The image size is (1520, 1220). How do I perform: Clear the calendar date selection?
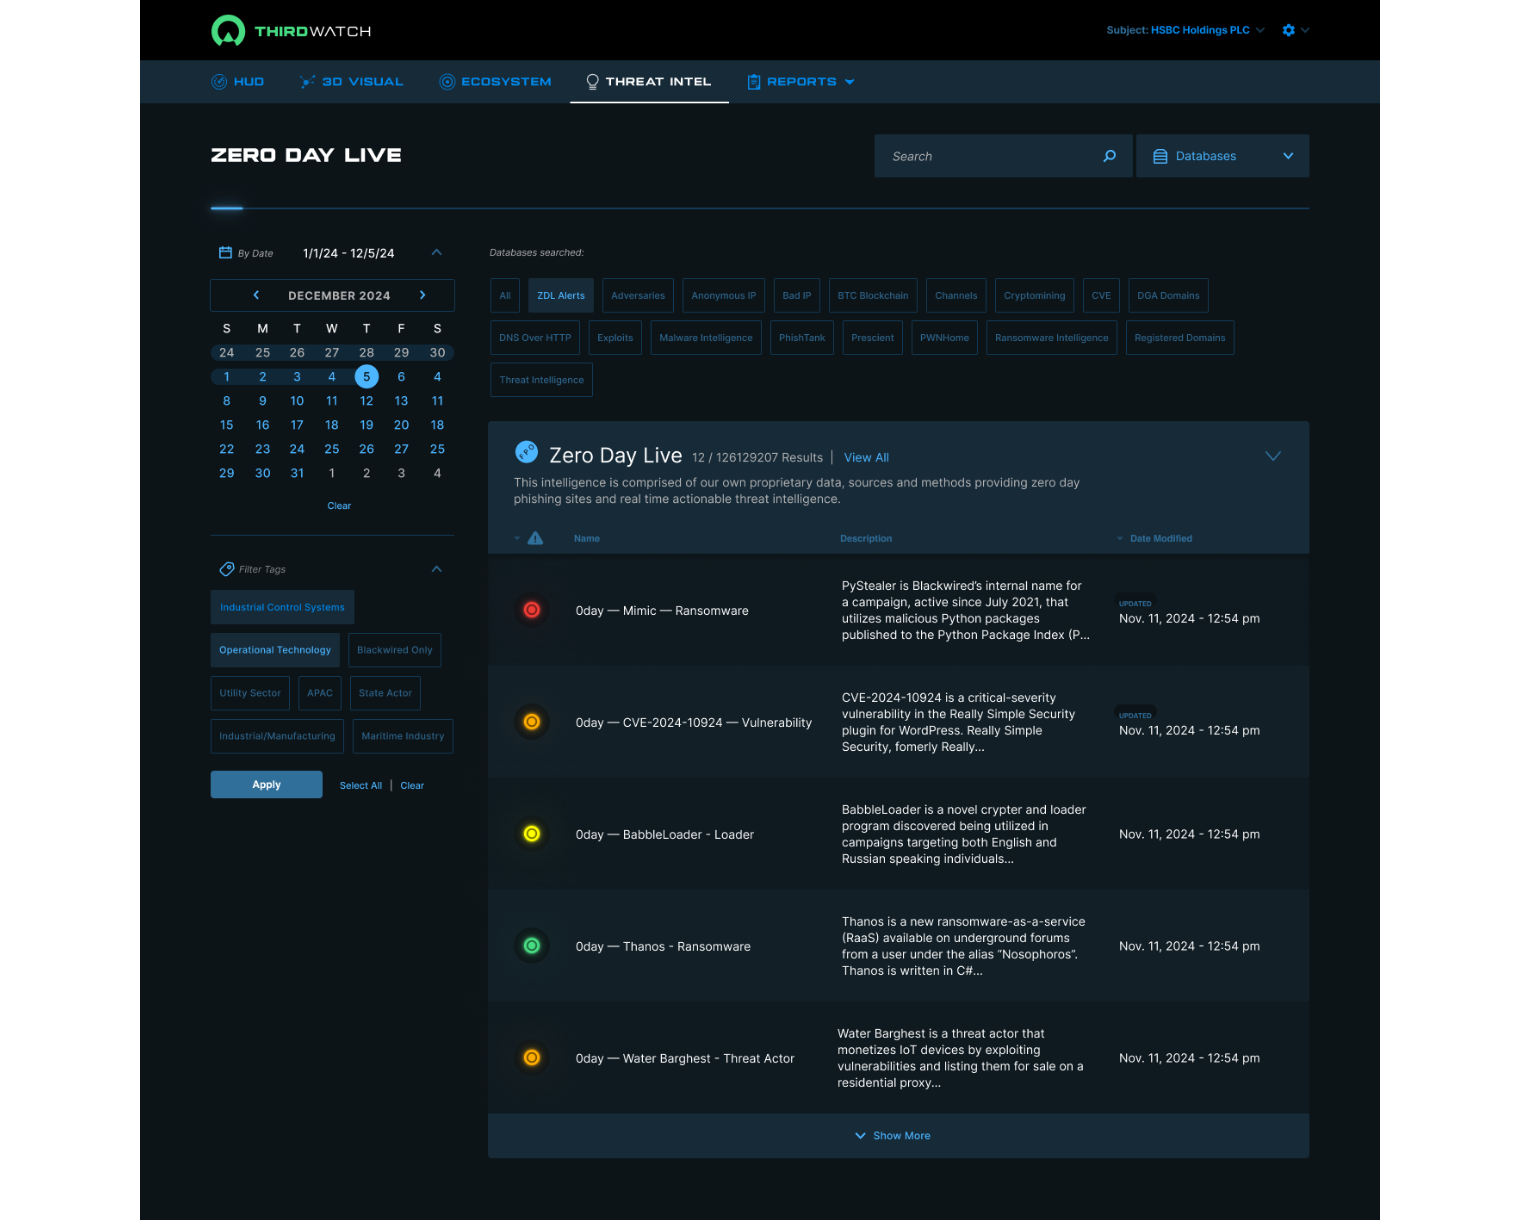(339, 506)
